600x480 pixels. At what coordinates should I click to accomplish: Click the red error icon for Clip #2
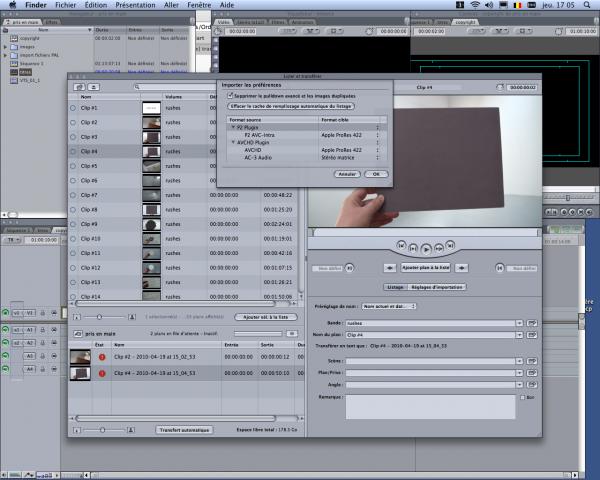click(102, 356)
